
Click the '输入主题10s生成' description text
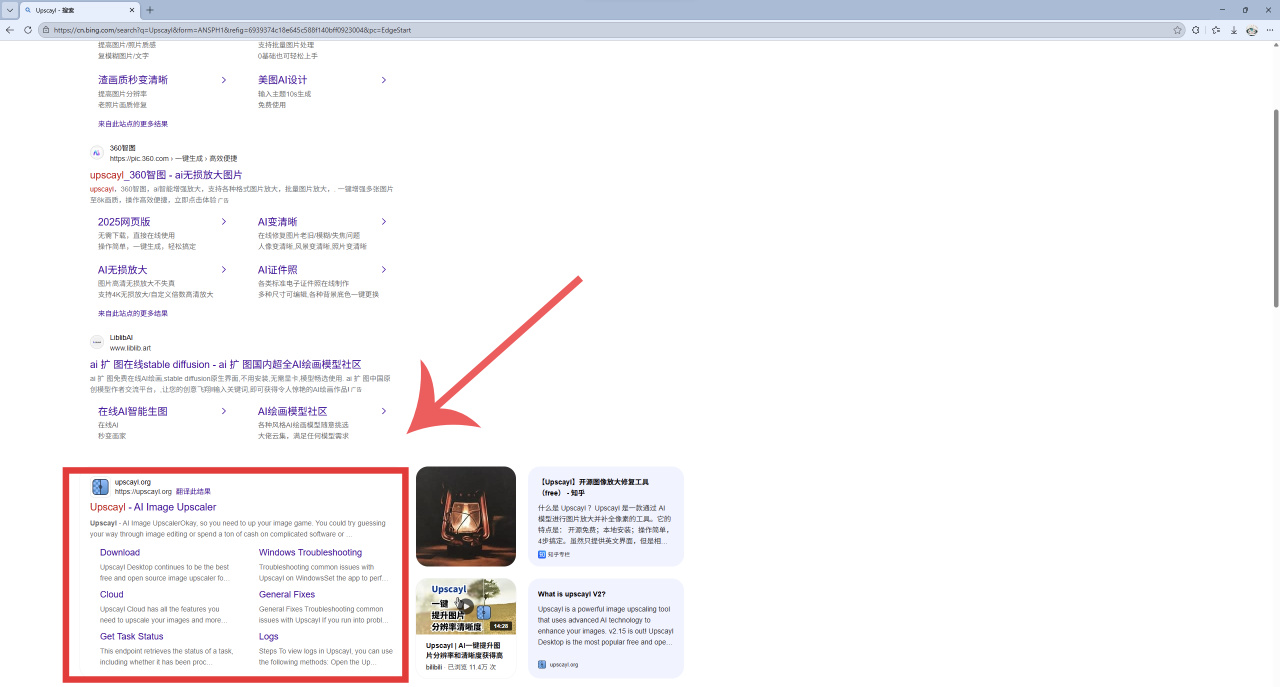[284, 94]
